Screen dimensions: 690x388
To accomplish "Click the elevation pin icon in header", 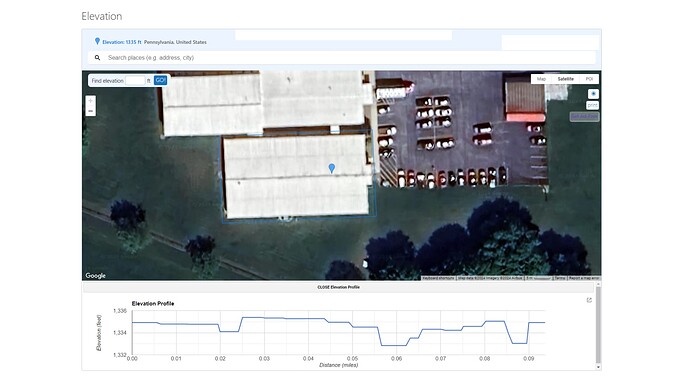I will point(97,41).
